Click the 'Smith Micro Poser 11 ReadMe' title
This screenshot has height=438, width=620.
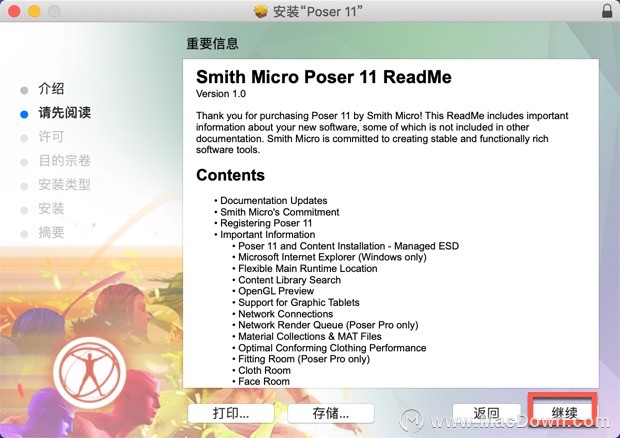(324, 77)
